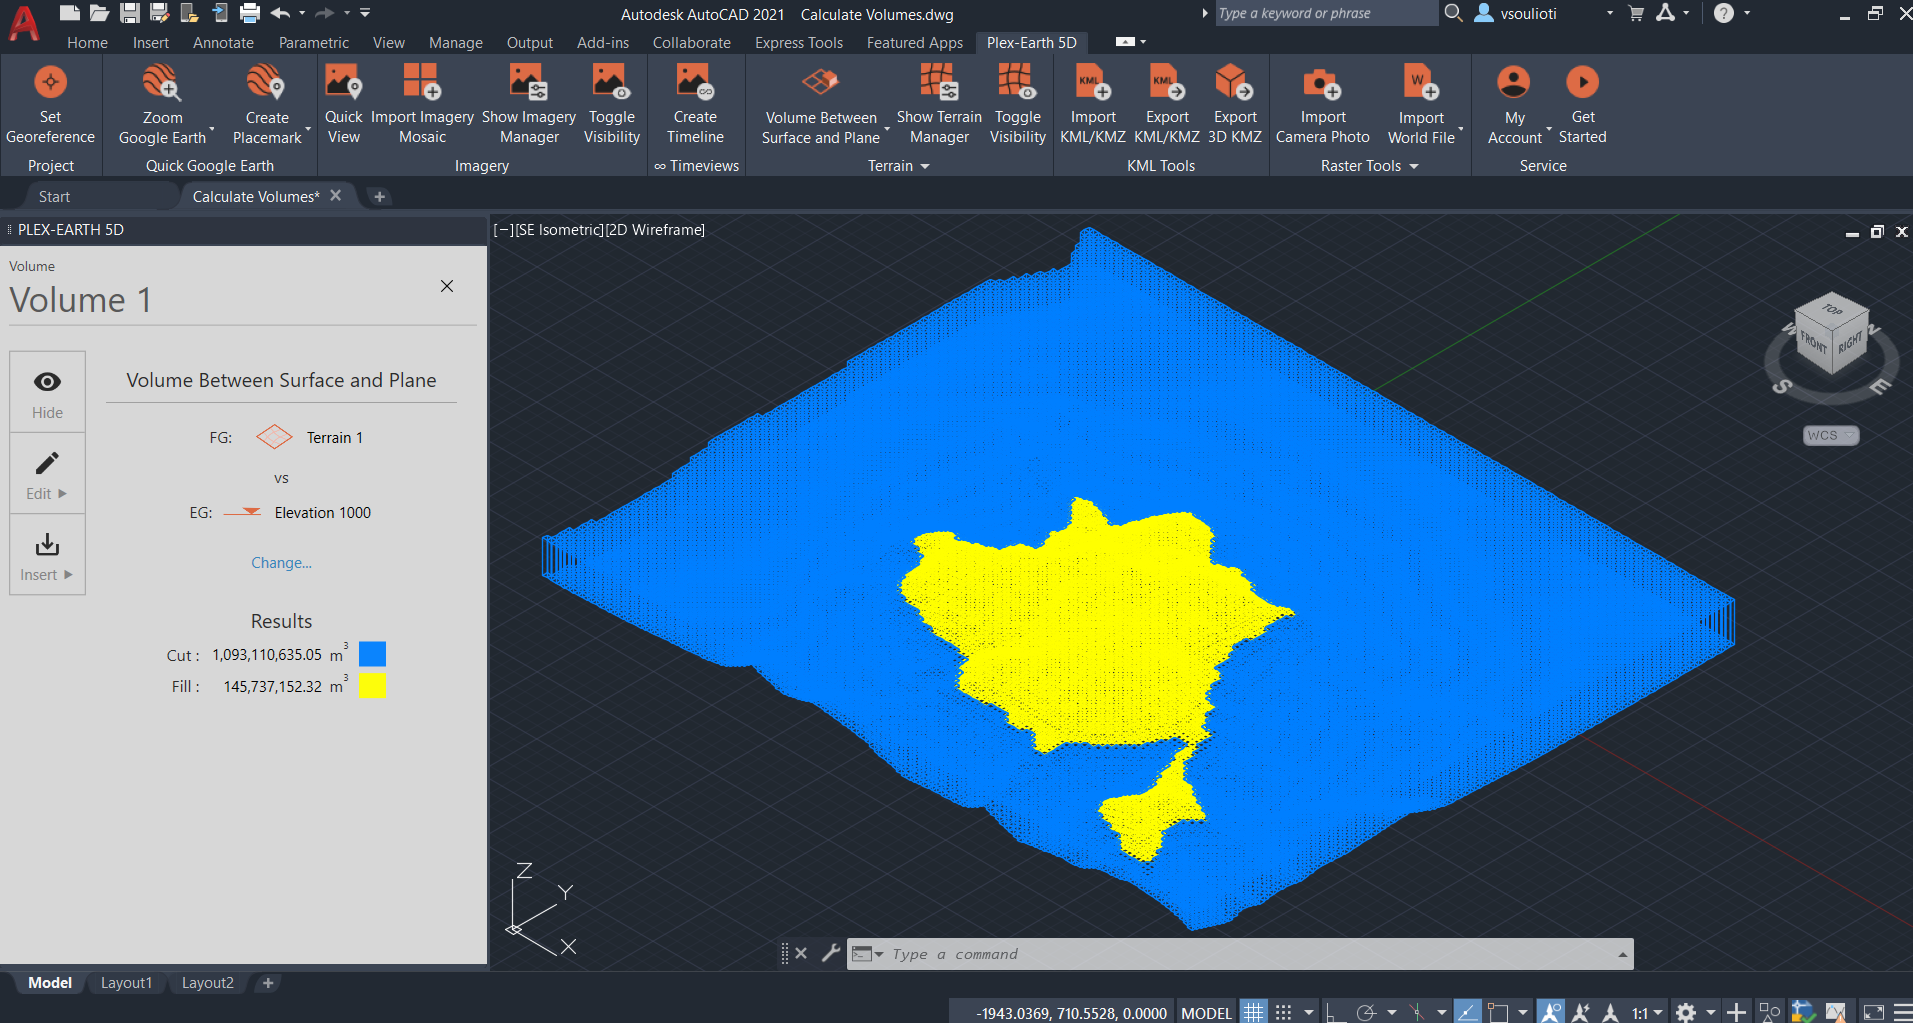Toggle terrain visibility in the Terrain panel
Screen dimensions: 1913x1023
(1017, 104)
